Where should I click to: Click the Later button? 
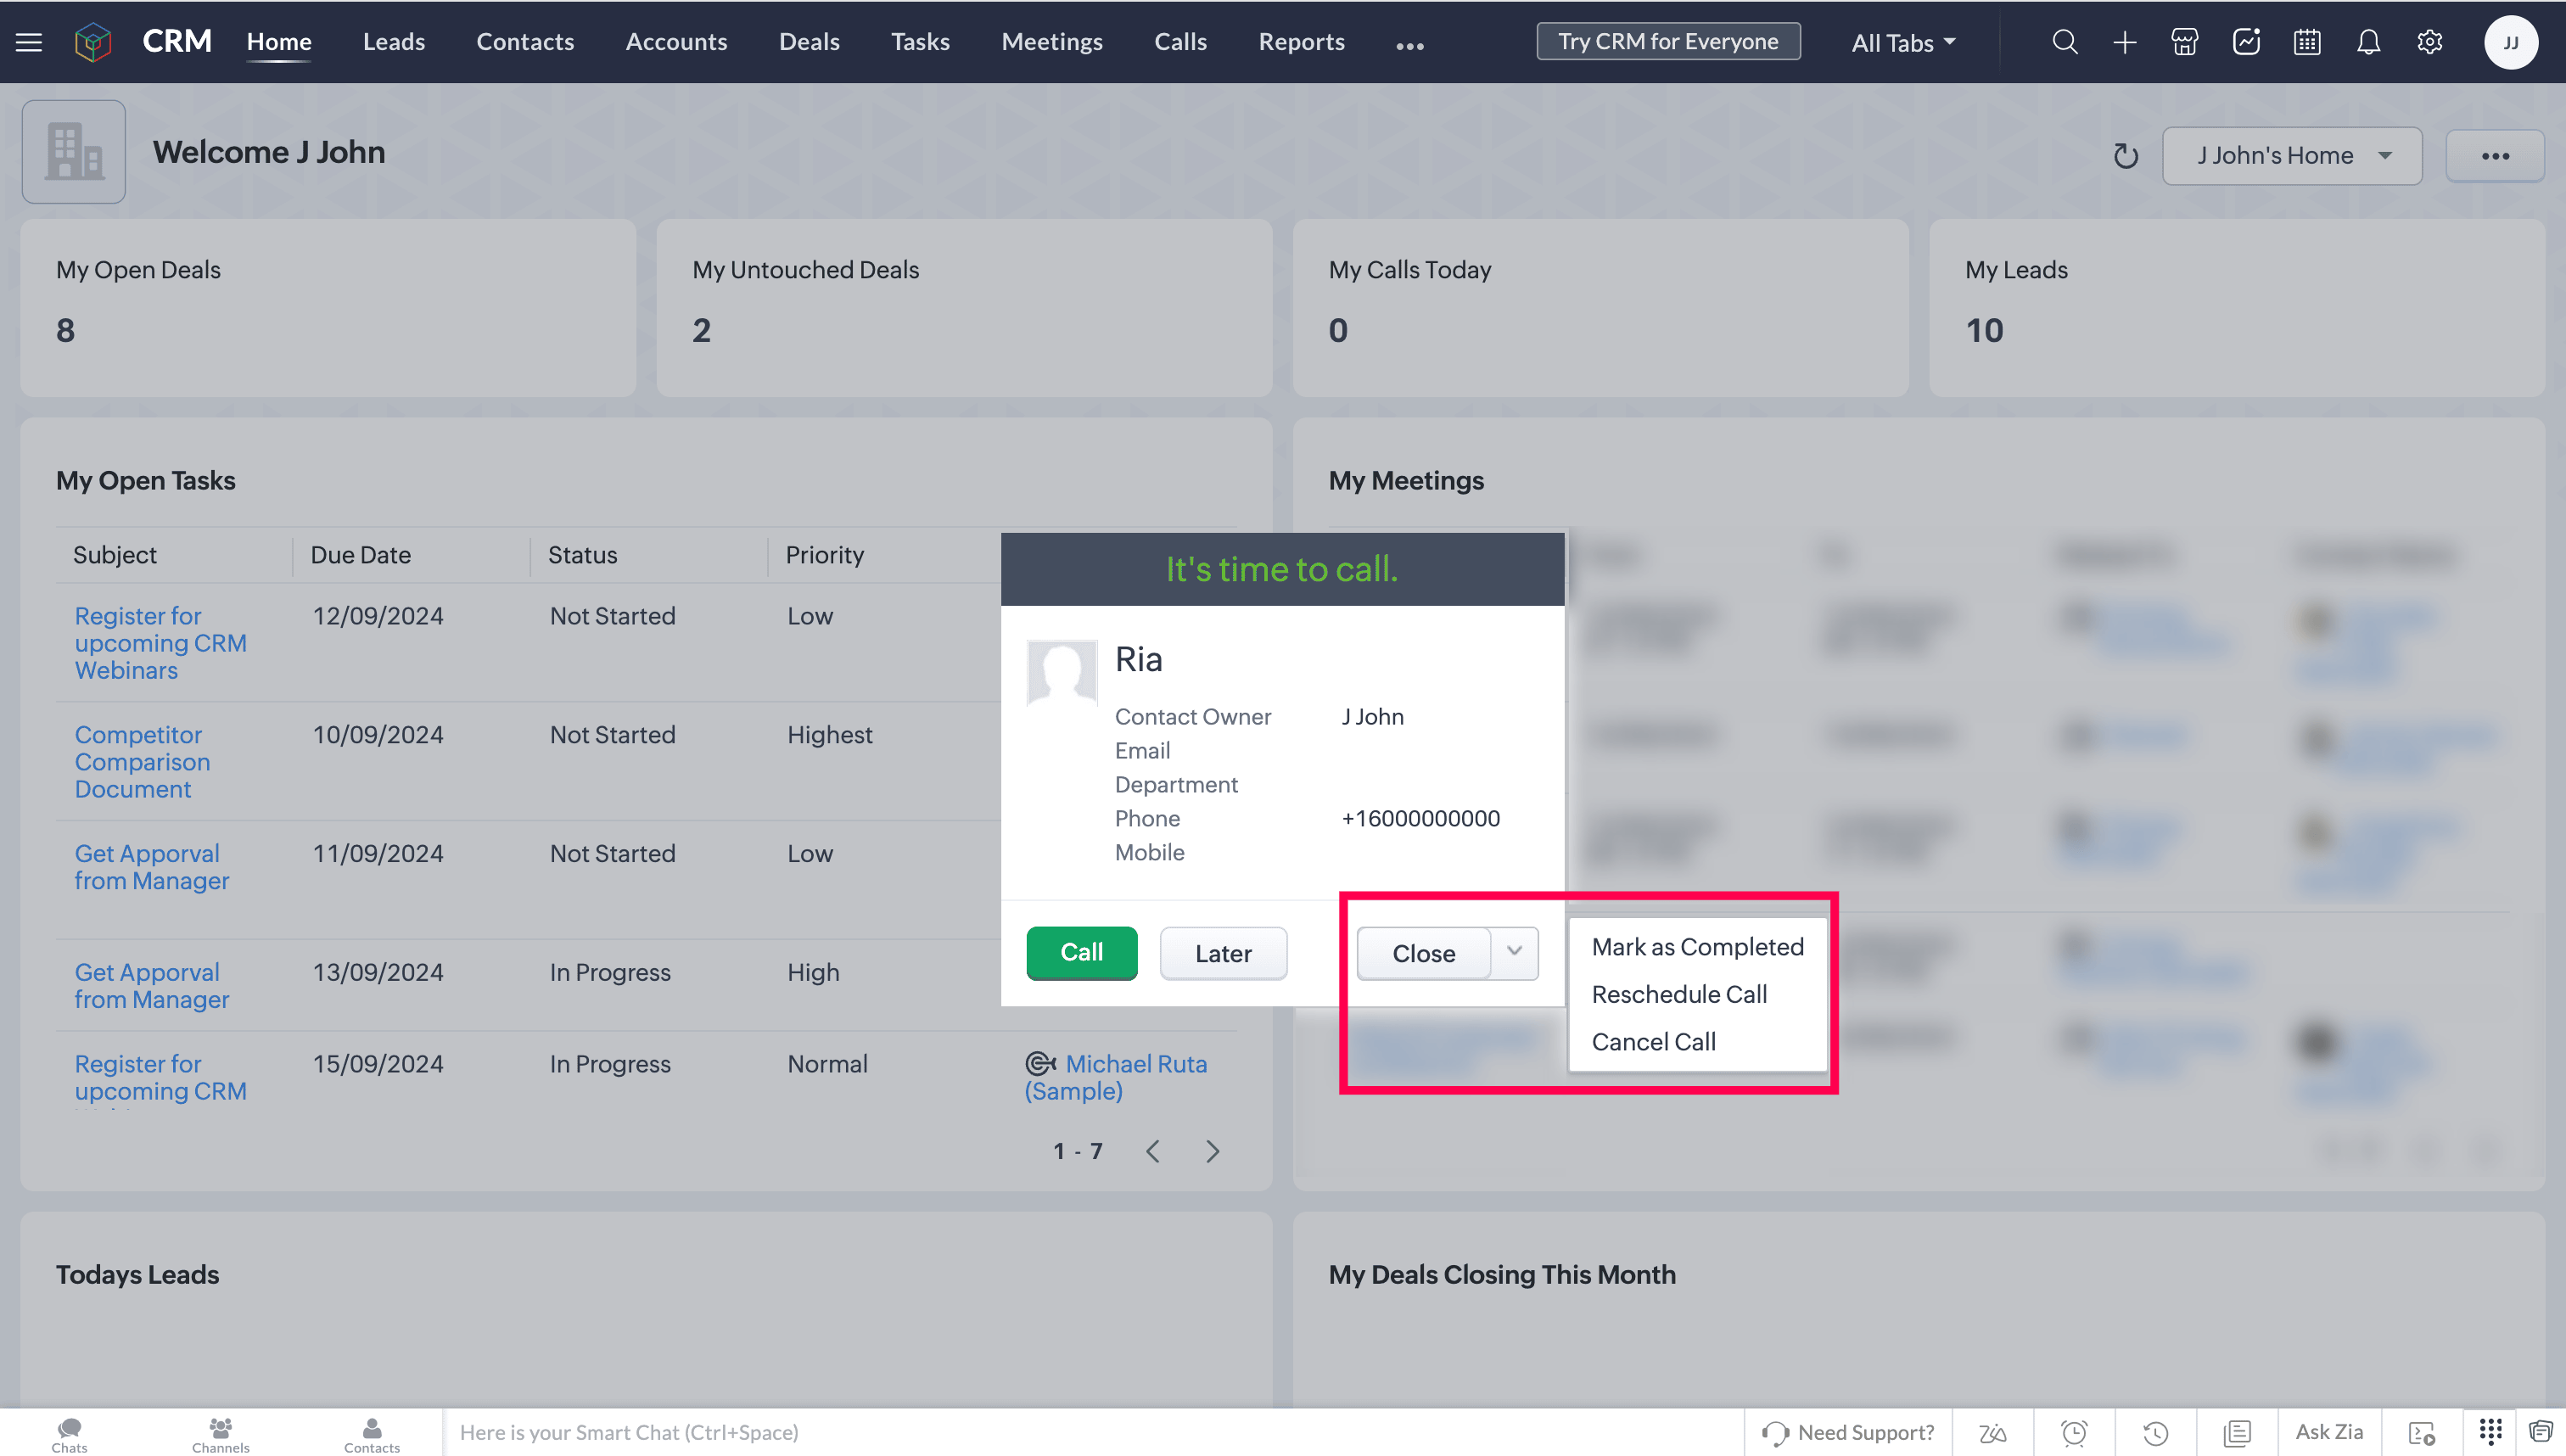[1222, 953]
